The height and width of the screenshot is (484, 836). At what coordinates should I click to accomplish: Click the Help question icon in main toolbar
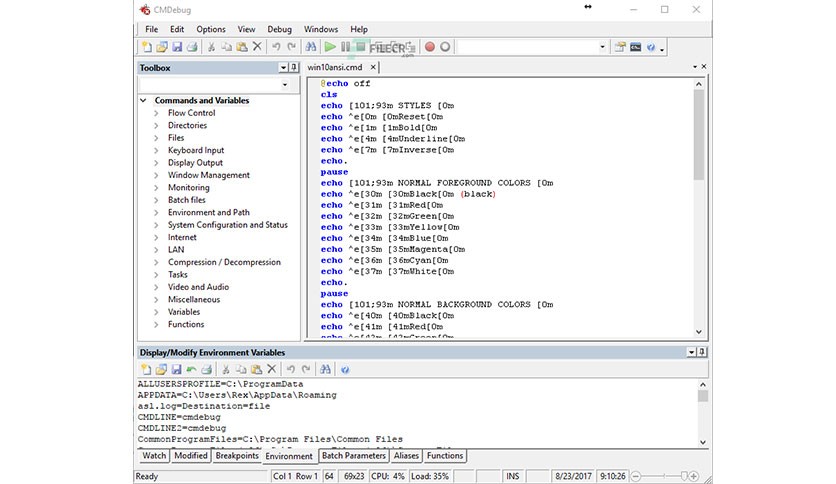tap(651, 47)
